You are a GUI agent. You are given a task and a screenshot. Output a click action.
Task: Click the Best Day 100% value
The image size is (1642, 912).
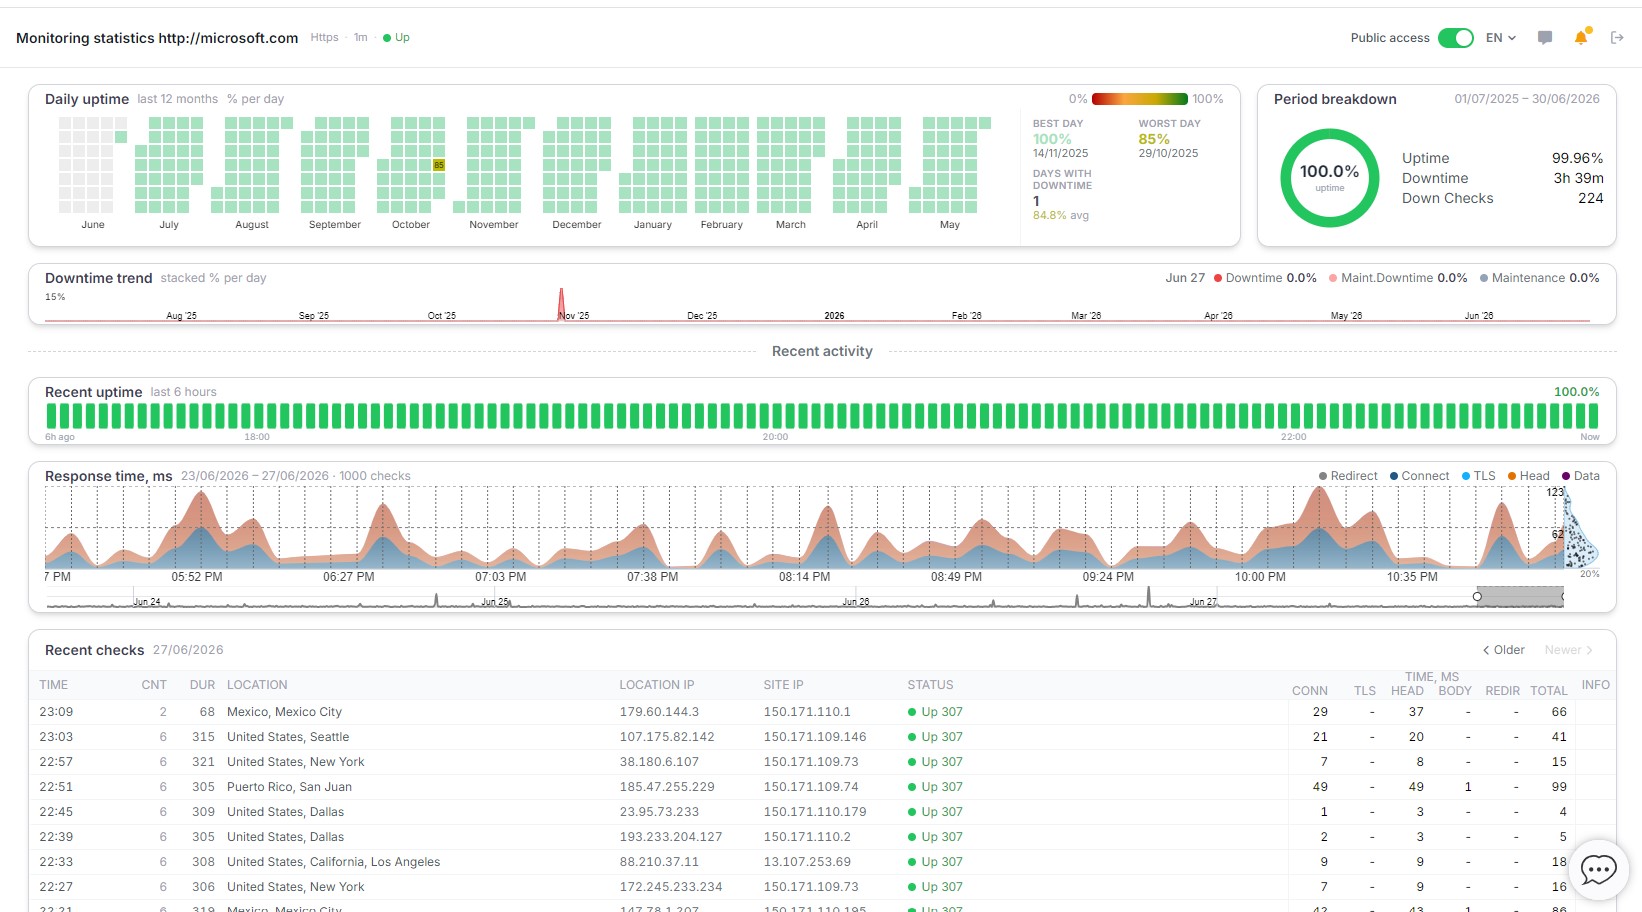pos(1052,139)
